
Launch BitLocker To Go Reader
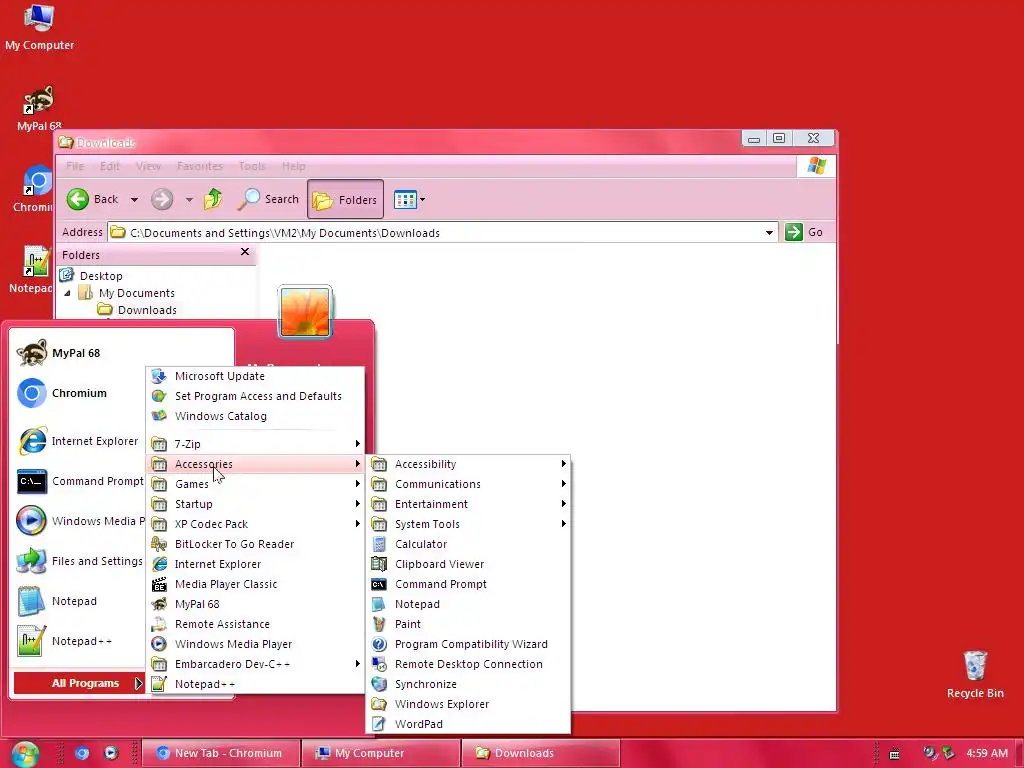pyautogui.click(x=255, y=544)
